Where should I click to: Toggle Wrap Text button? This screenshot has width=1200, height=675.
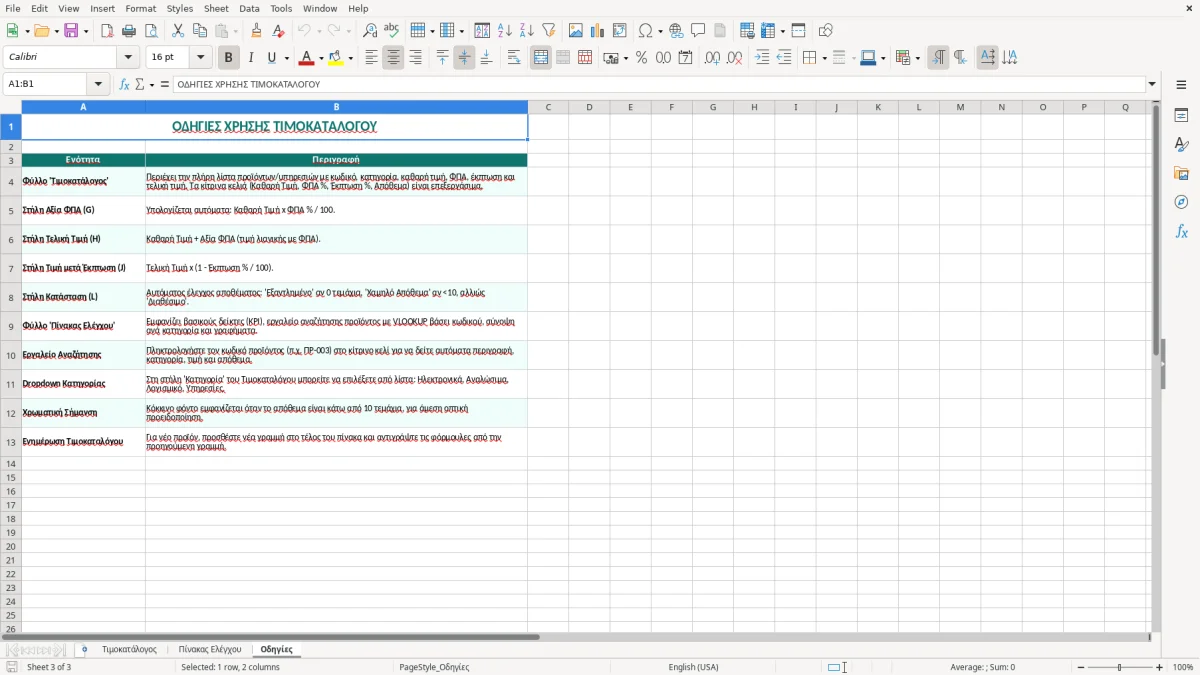point(514,58)
